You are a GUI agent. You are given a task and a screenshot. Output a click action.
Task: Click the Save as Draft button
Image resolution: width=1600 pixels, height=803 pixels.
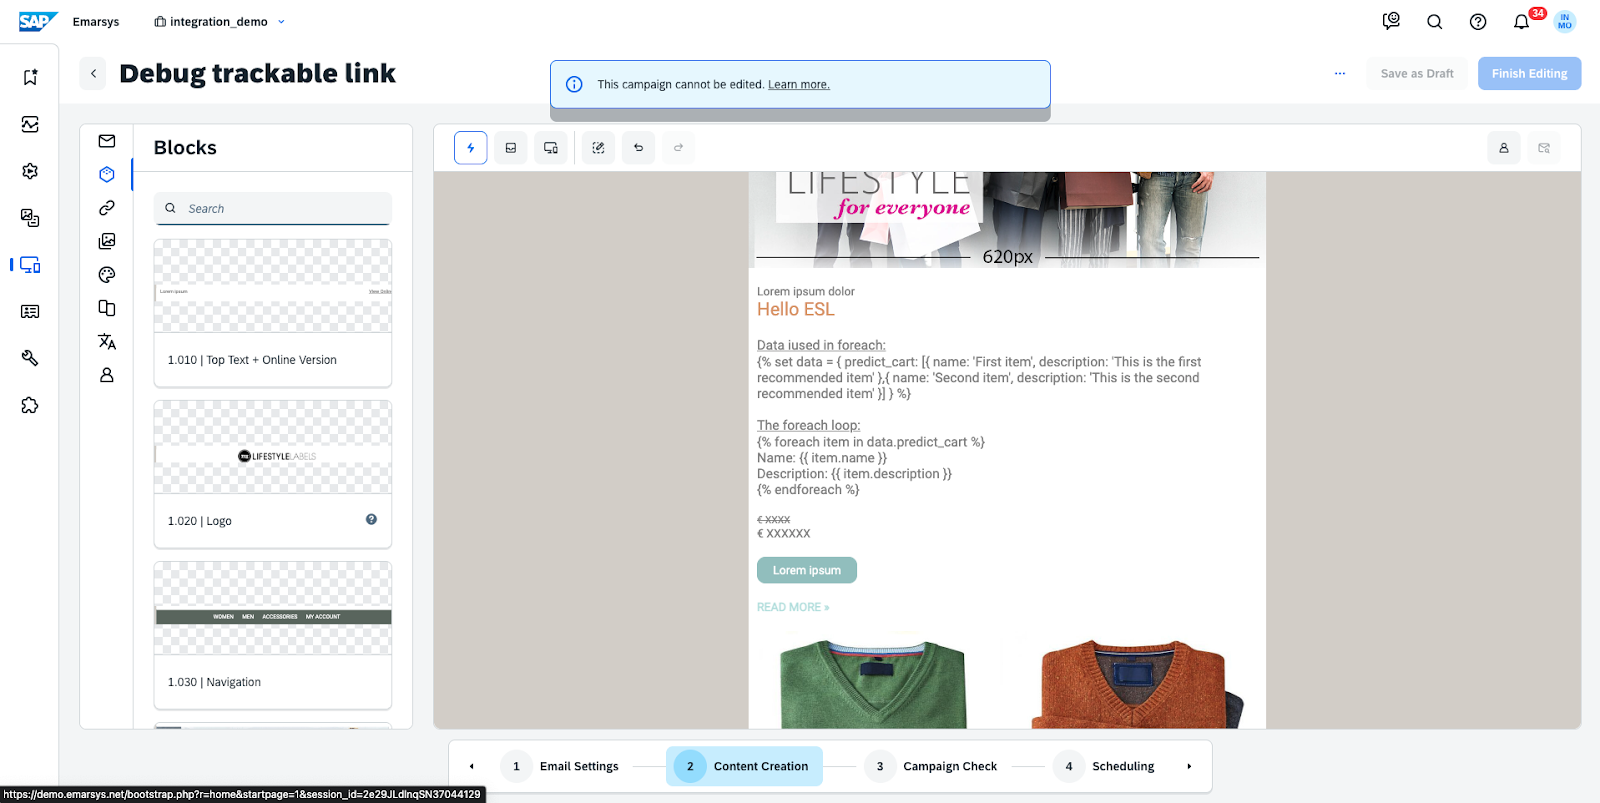click(x=1417, y=73)
